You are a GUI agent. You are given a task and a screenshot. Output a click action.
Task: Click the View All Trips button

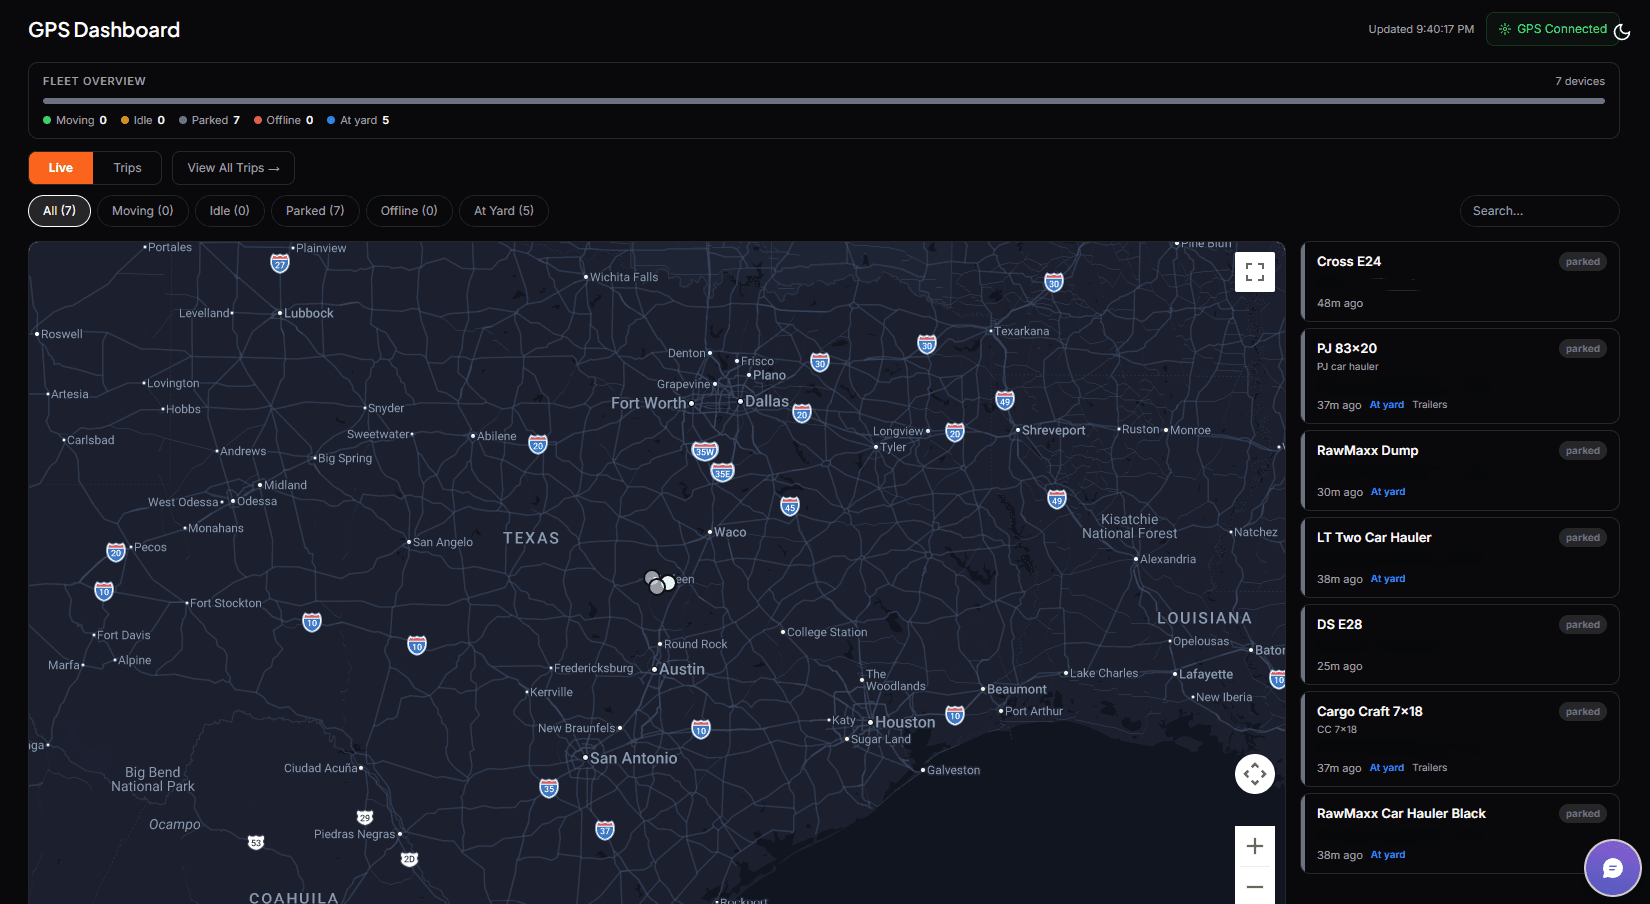pyautogui.click(x=233, y=167)
